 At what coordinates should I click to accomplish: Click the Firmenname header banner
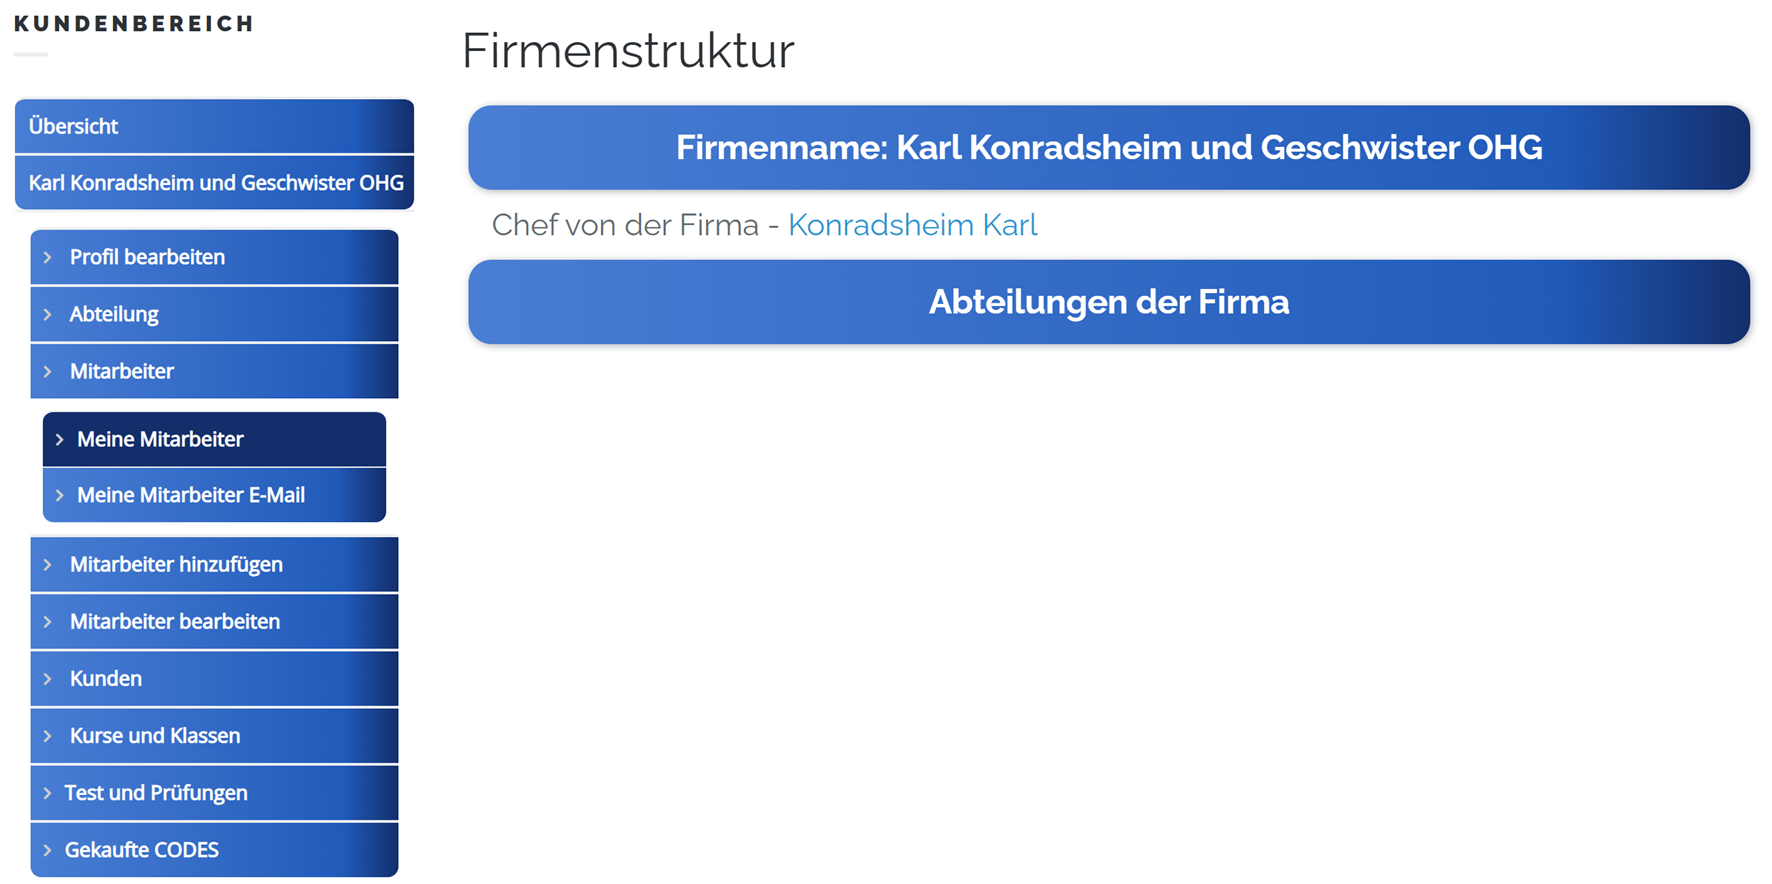(x=1108, y=148)
